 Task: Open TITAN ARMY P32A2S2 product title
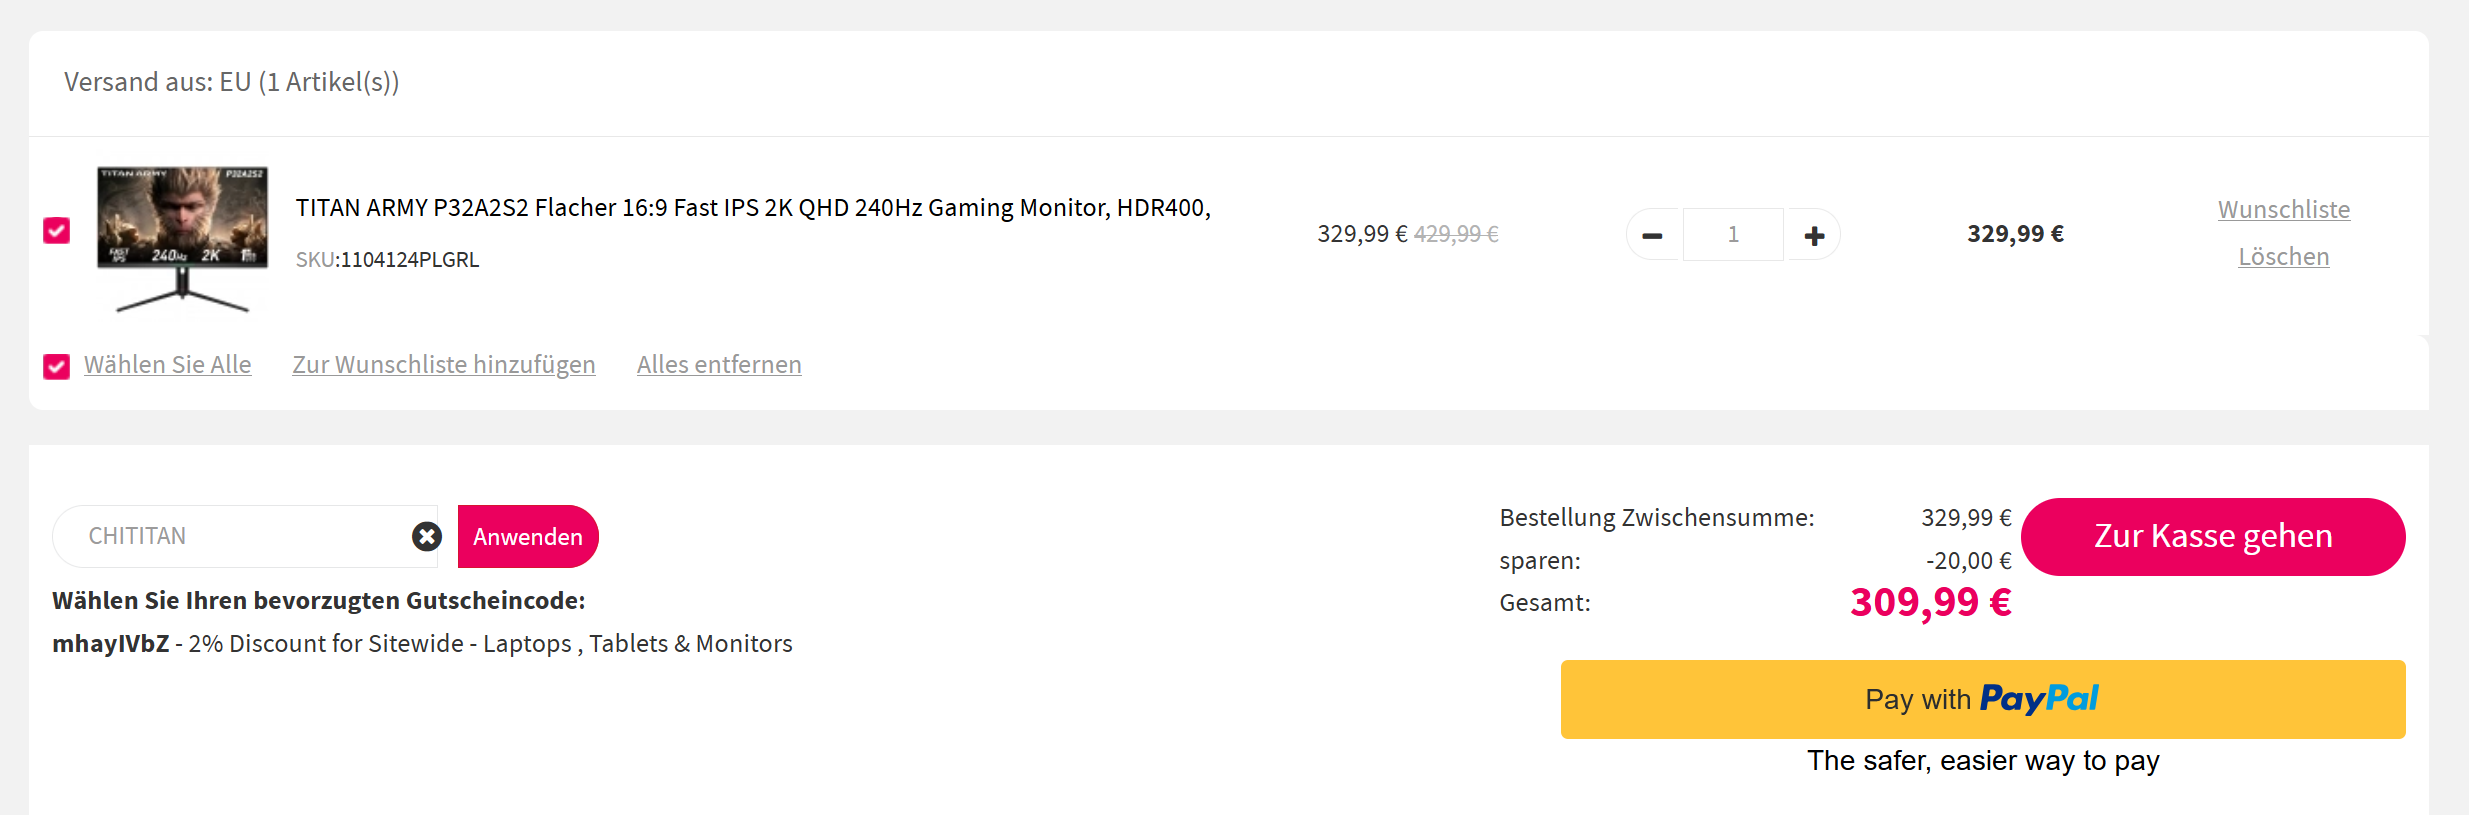point(752,208)
